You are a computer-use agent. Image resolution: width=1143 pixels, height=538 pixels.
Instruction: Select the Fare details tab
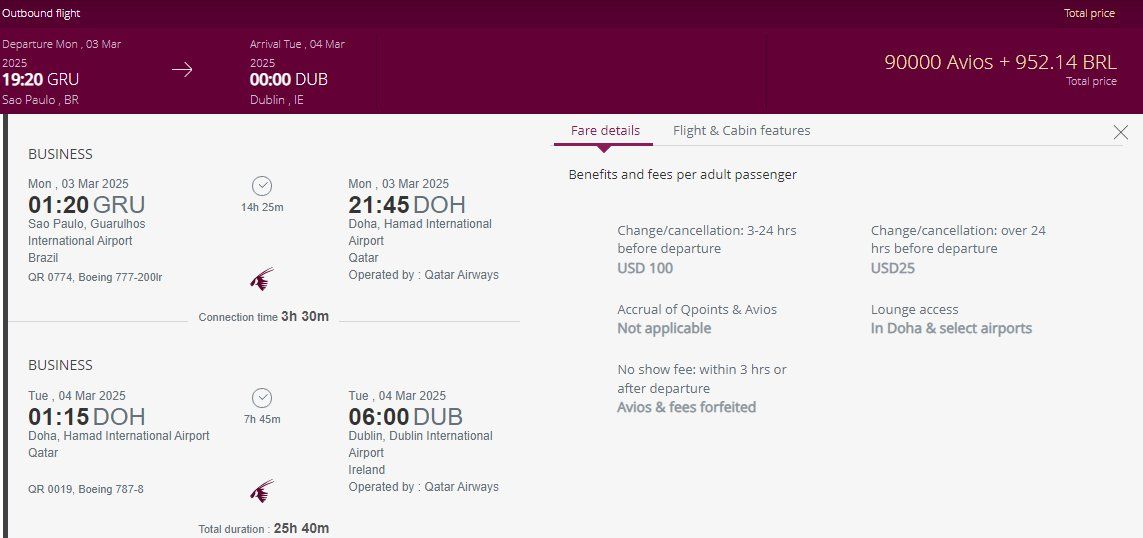click(x=605, y=131)
